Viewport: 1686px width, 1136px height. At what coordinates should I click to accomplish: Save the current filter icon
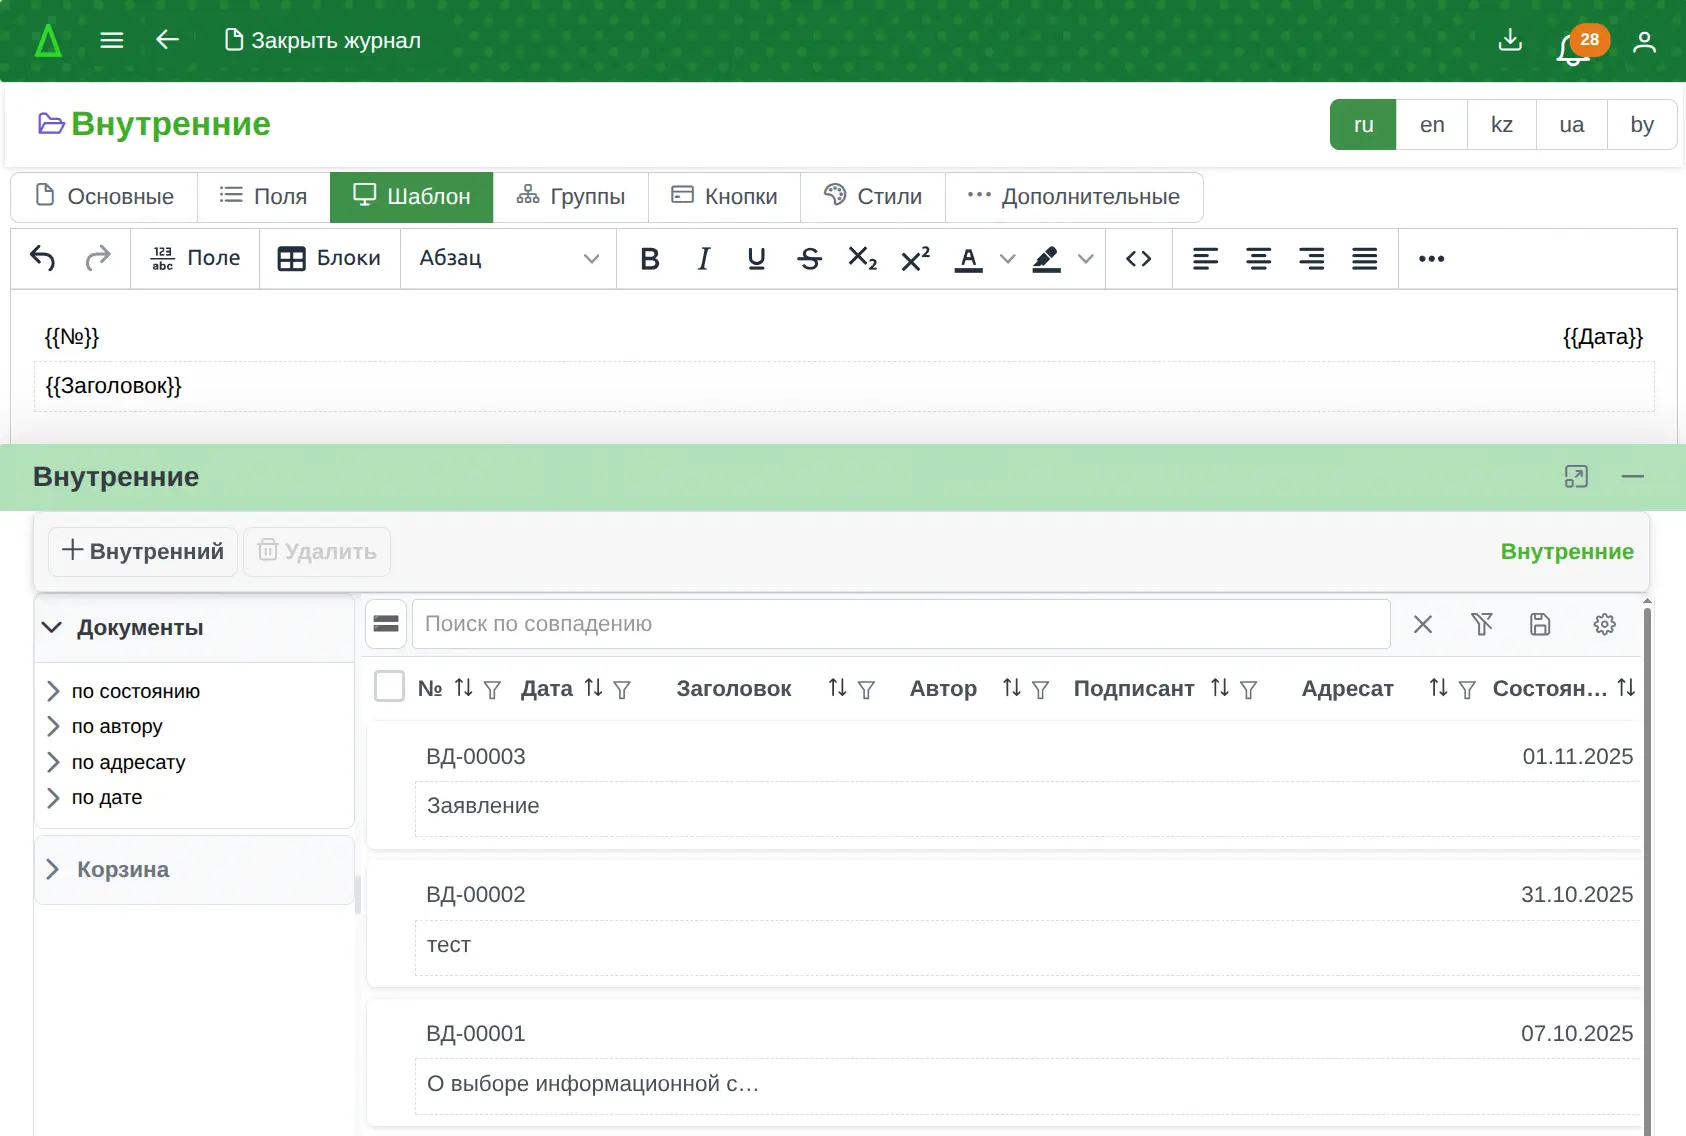click(1540, 624)
